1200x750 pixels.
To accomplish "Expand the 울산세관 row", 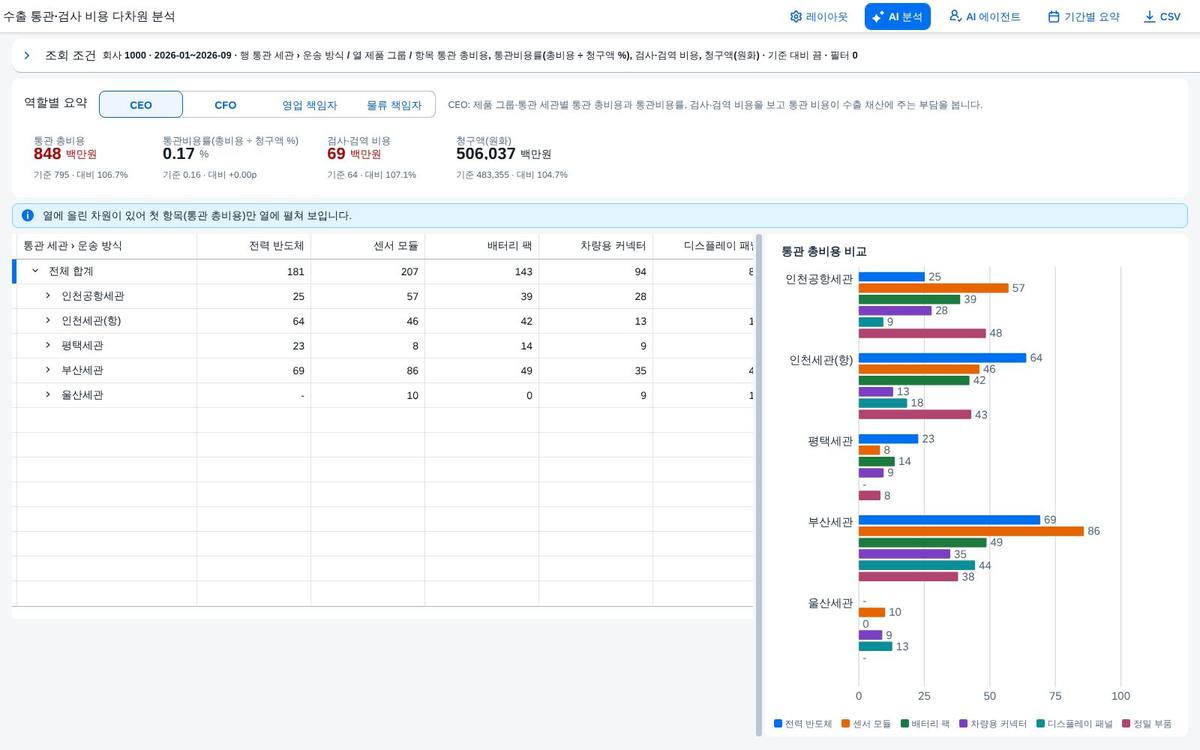I will pos(48,395).
